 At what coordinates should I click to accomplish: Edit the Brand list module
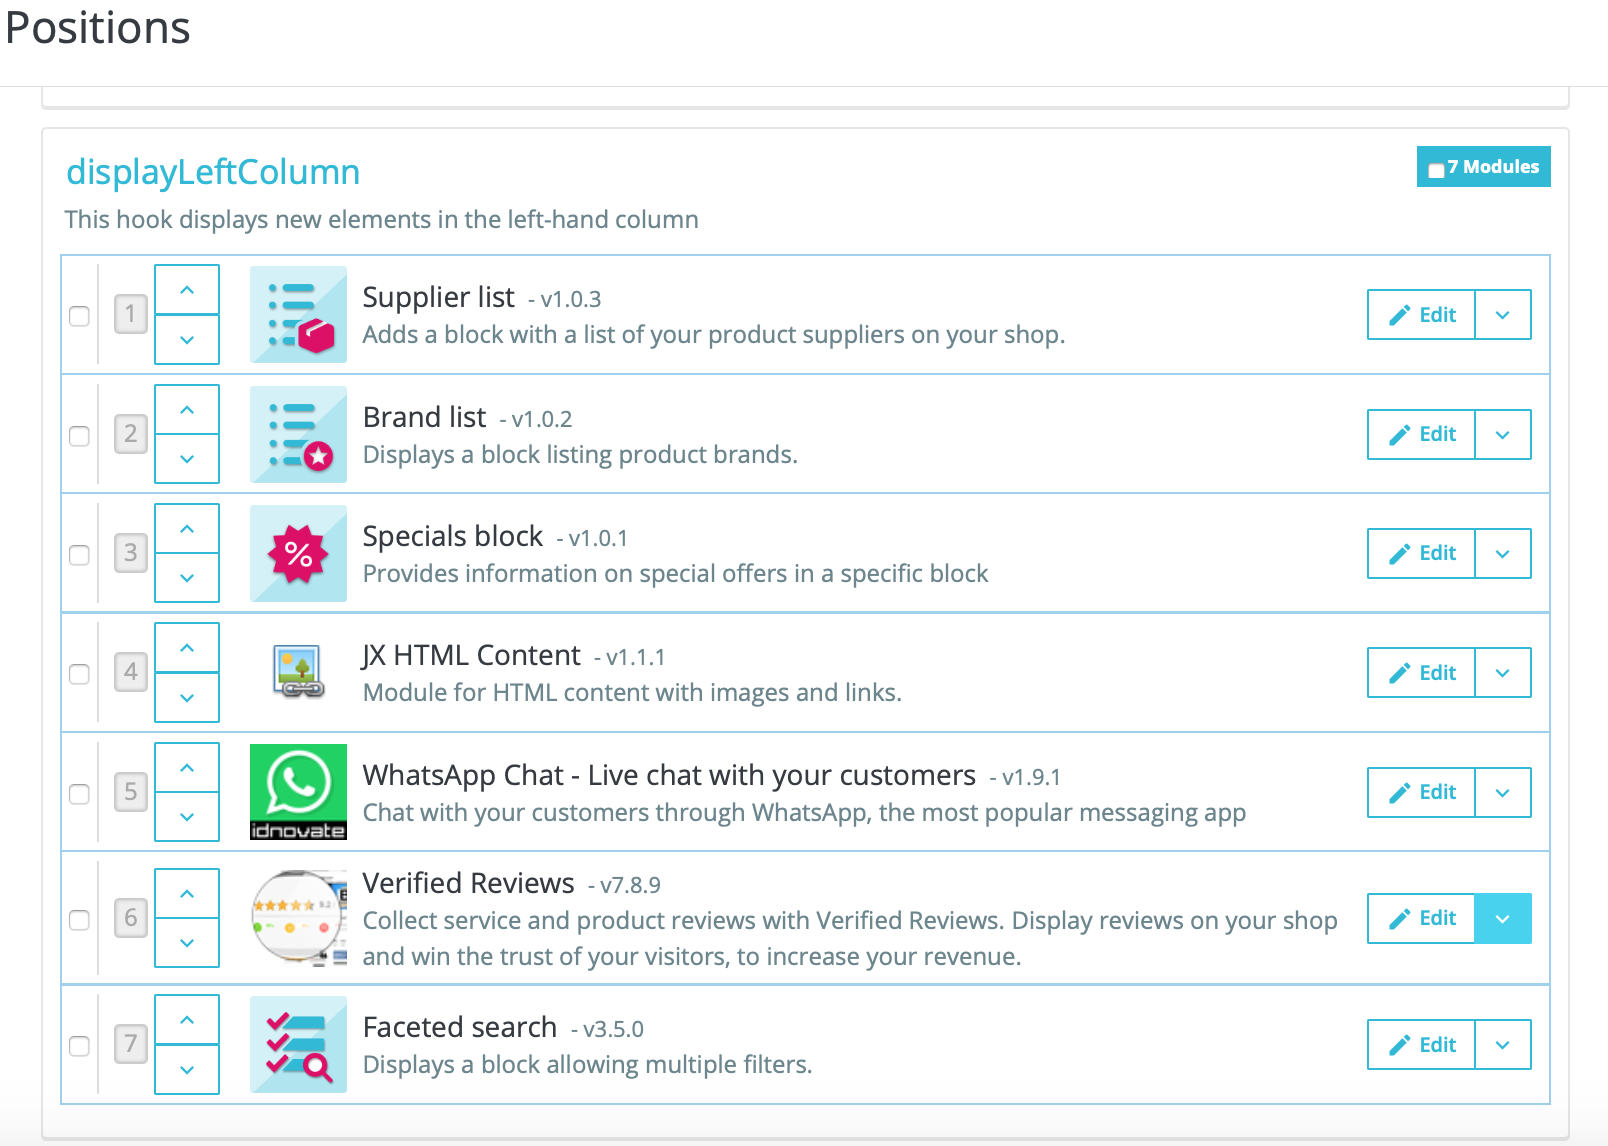[1421, 434]
